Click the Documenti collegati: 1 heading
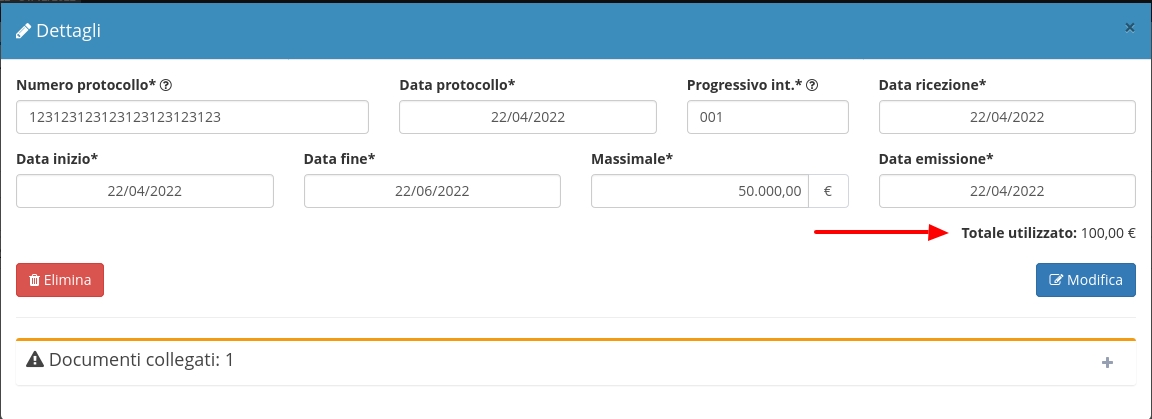The height and width of the screenshot is (419, 1152). [140, 360]
